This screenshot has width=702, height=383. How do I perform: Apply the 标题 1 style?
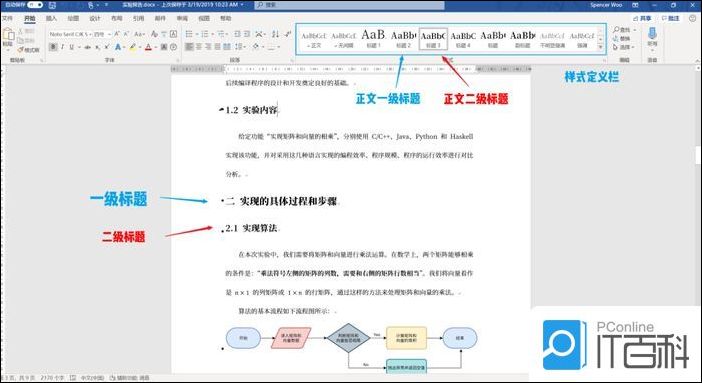pyautogui.click(x=374, y=39)
